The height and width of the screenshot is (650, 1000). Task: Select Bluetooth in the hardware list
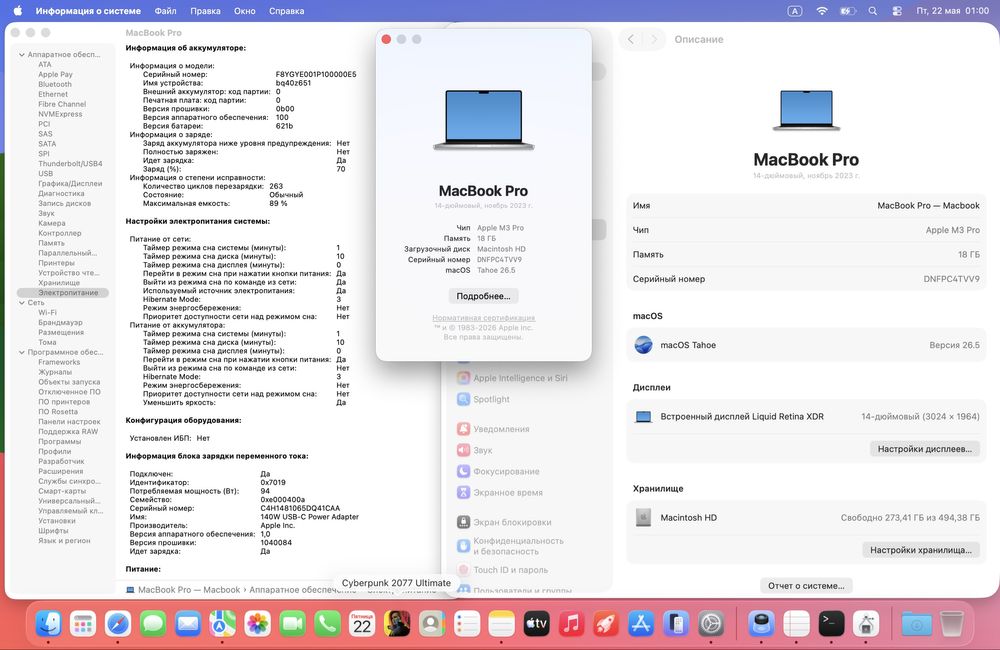point(55,84)
